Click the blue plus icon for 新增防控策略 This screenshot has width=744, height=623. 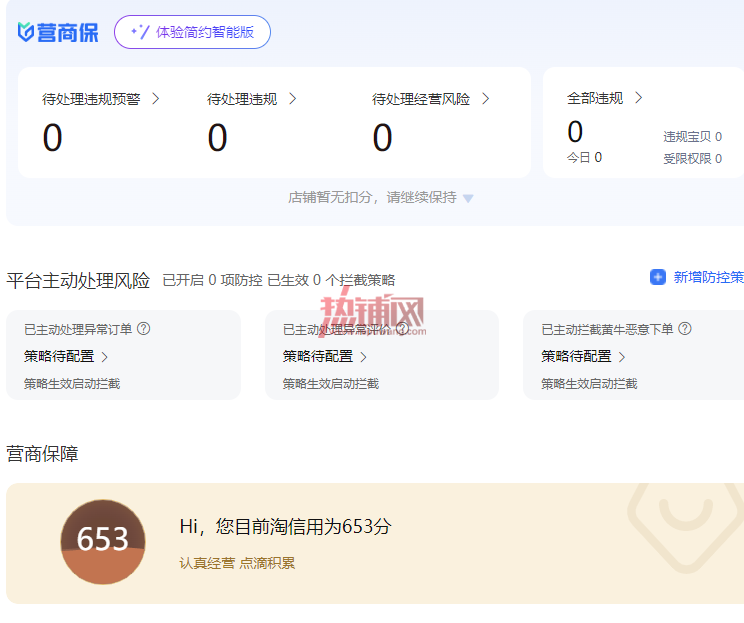(658, 277)
